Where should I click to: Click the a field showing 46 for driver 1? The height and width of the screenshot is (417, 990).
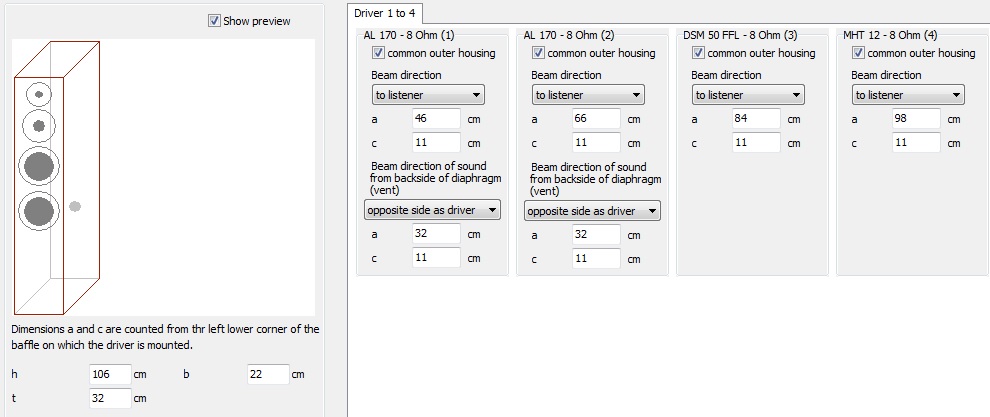436,118
